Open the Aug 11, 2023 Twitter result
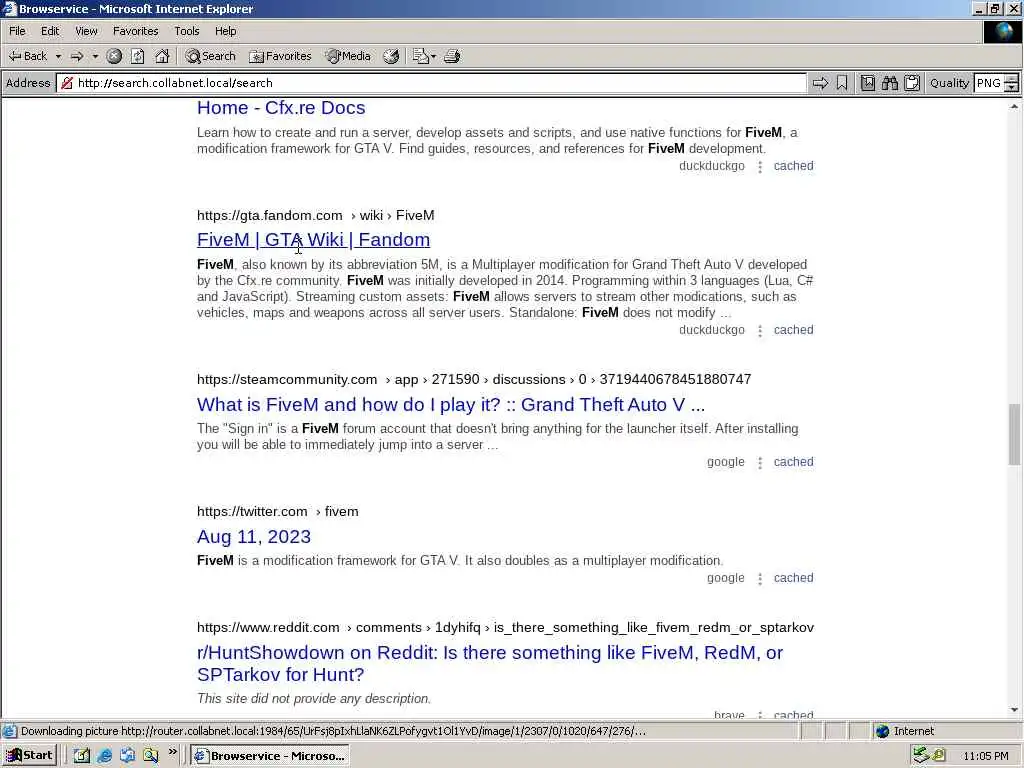Image resolution: width=1024 pixels, height=768 pixels. [x=253, y=536]
